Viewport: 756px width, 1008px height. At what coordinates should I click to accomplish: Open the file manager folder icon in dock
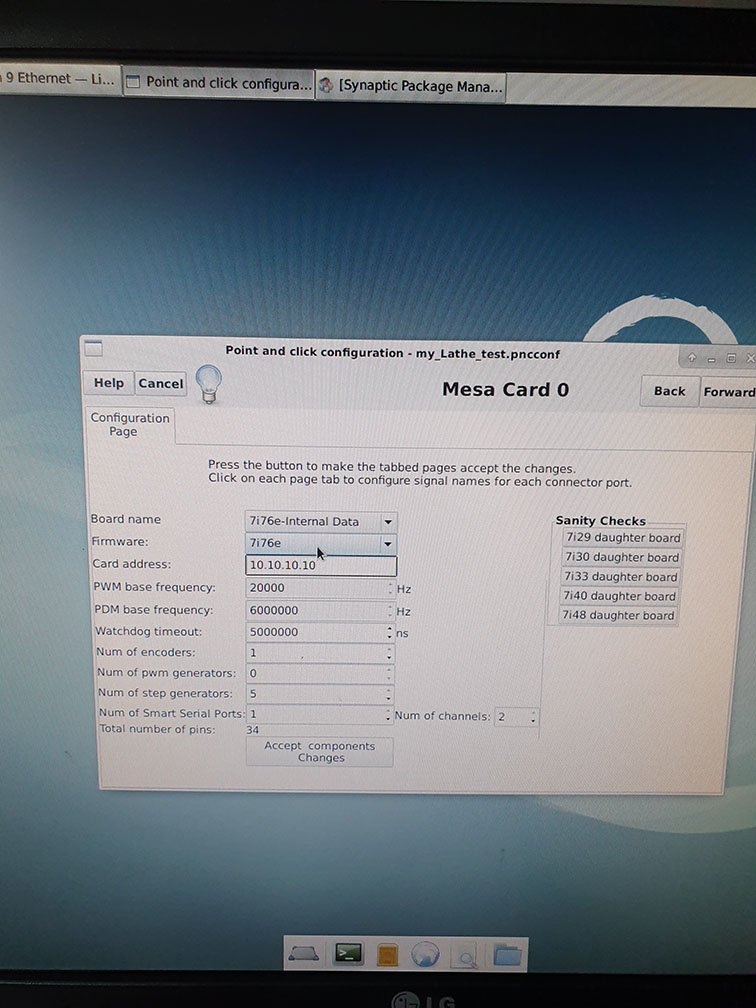tap(507, 955)
